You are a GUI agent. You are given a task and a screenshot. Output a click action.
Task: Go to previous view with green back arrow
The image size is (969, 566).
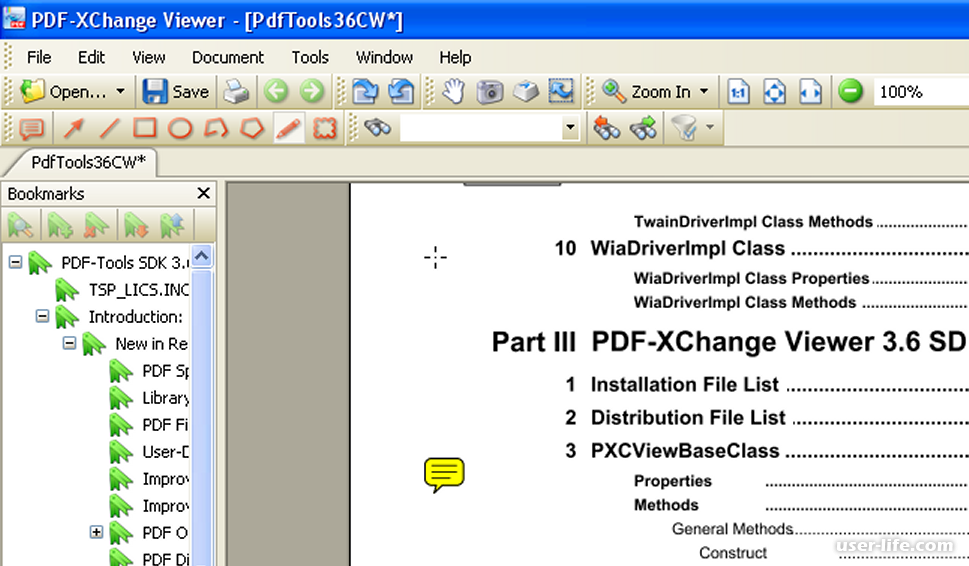click(x=276, y=92)
